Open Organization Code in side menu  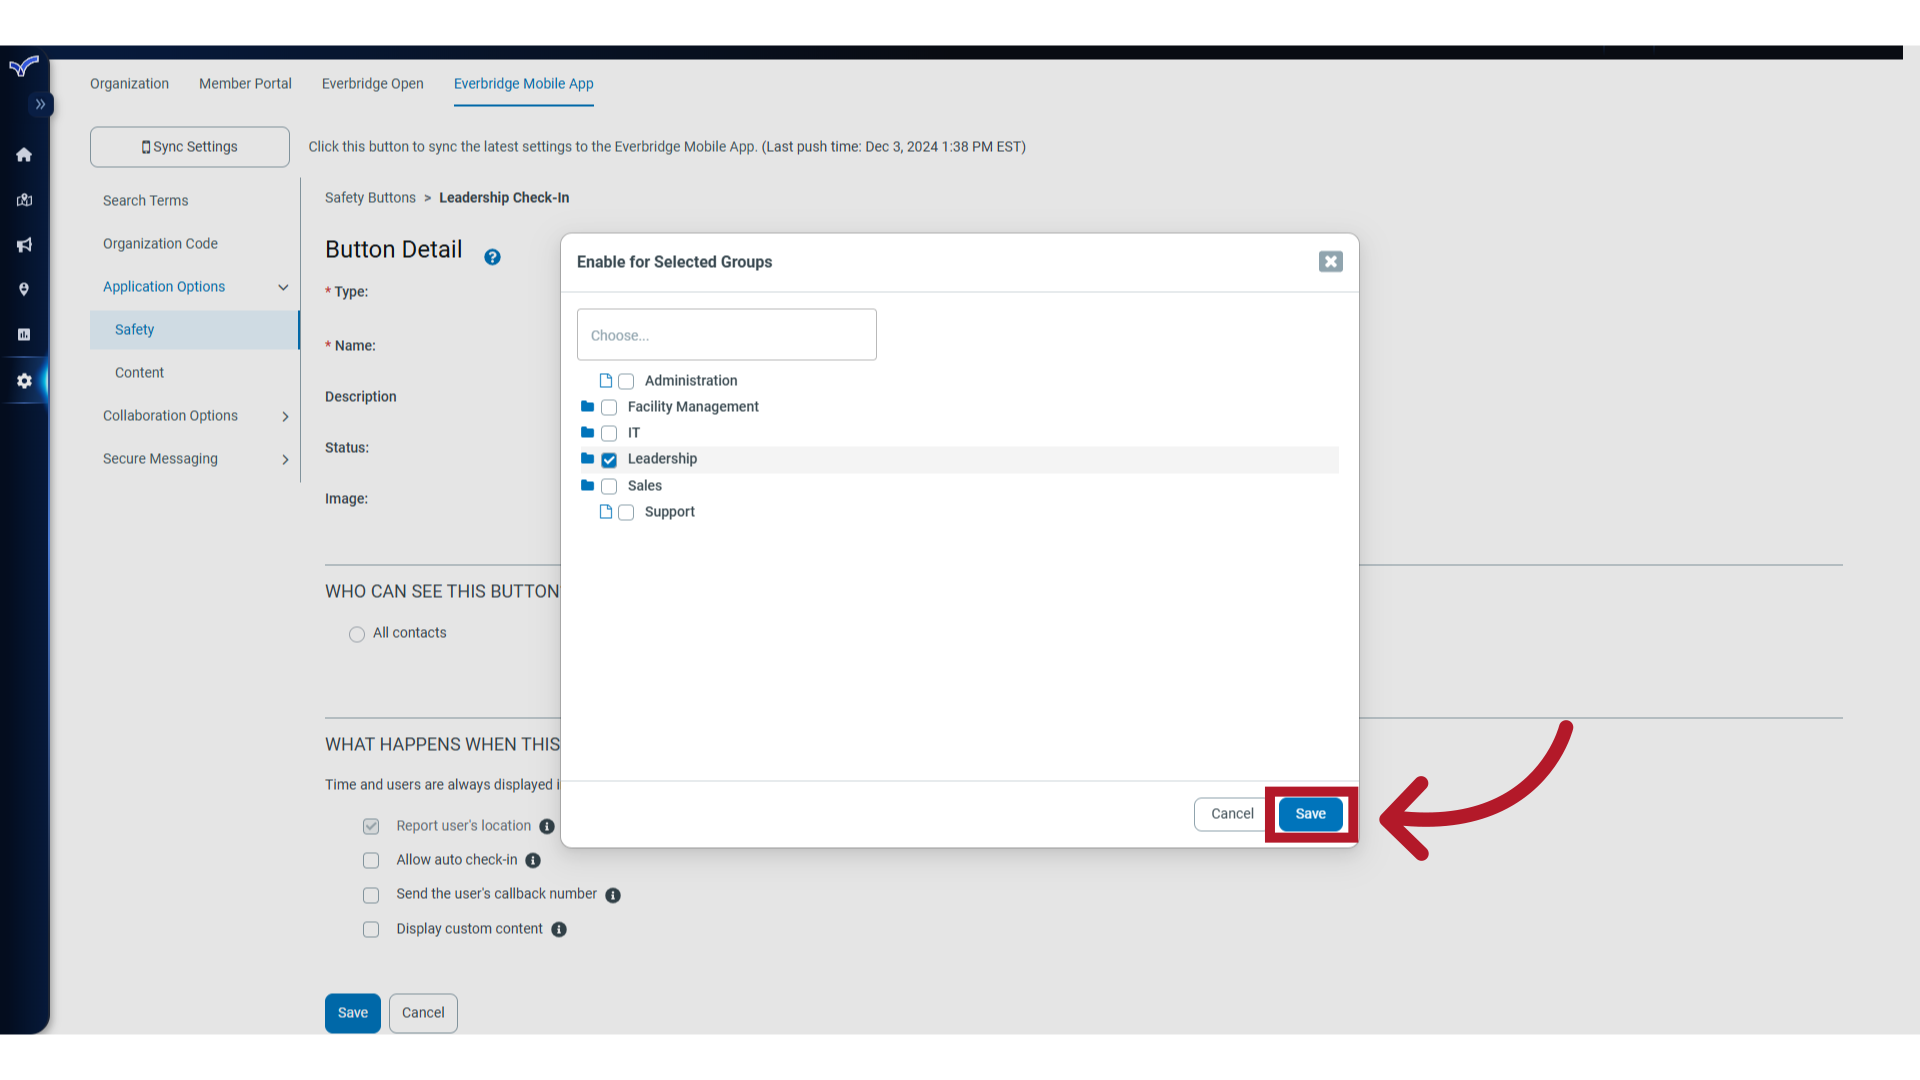click(160, 243)
